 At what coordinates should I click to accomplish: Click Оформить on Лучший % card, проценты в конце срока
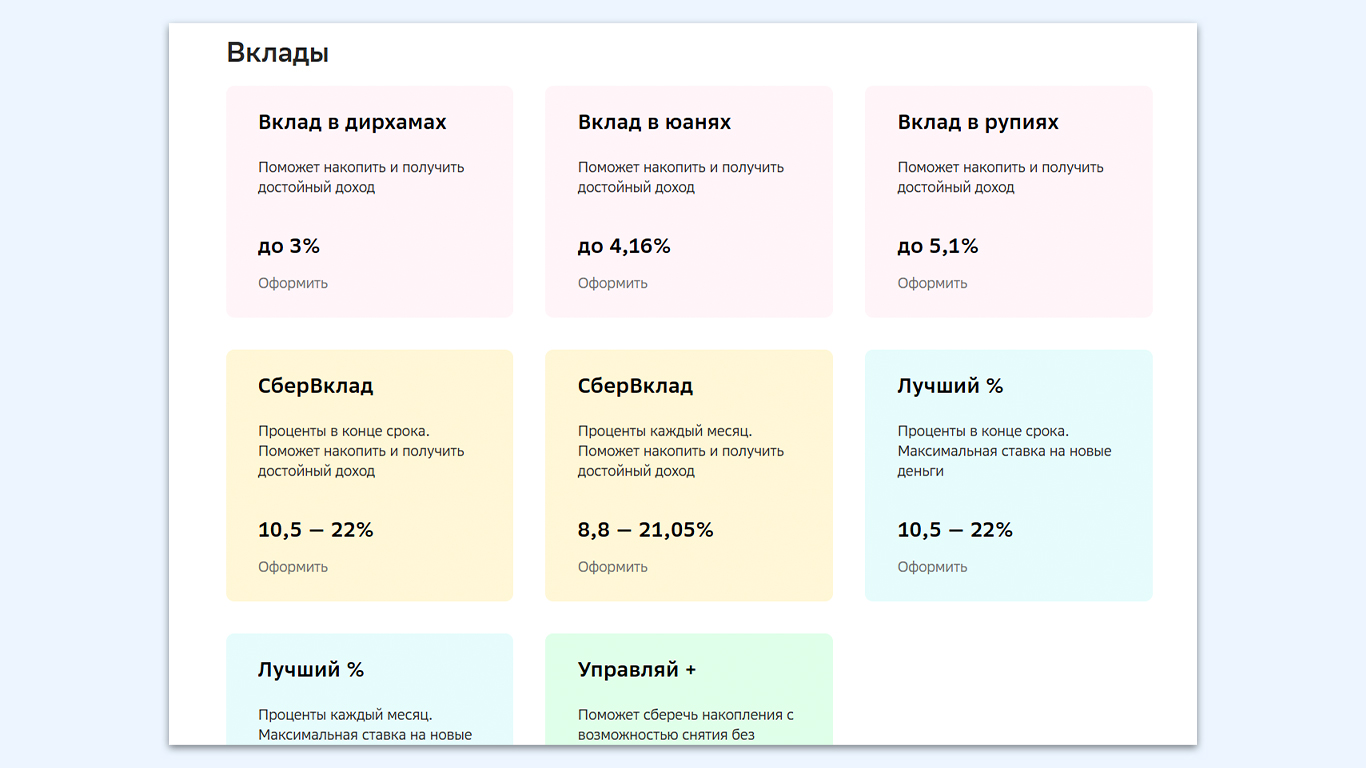[x=932, y=567]
